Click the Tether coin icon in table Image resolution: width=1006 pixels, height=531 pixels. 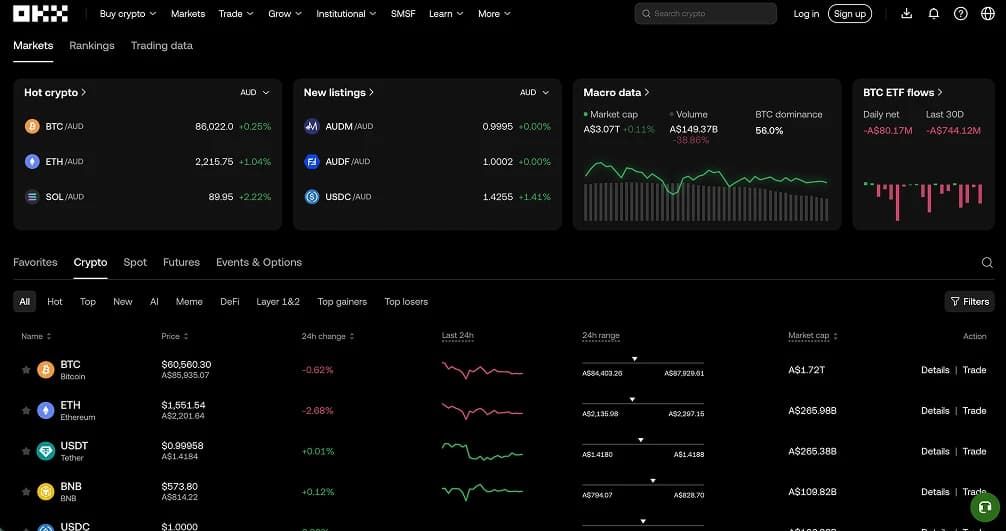point(46,451)
